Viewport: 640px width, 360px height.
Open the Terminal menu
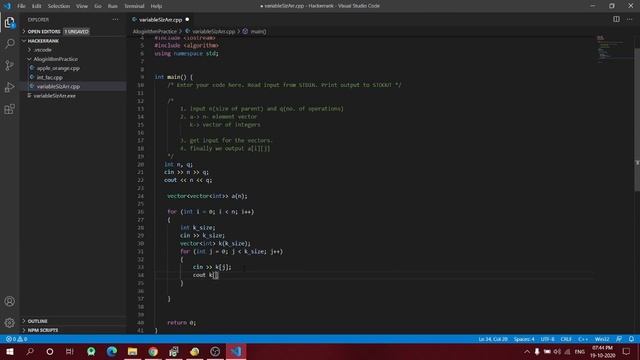[x=134, y=6]
